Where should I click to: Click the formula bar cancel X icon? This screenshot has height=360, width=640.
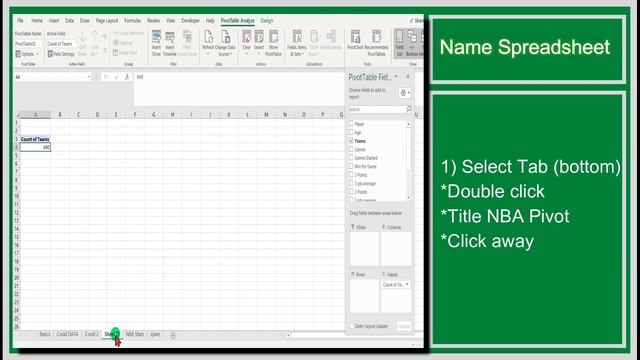pyautogui.click(x=105, y=77)
